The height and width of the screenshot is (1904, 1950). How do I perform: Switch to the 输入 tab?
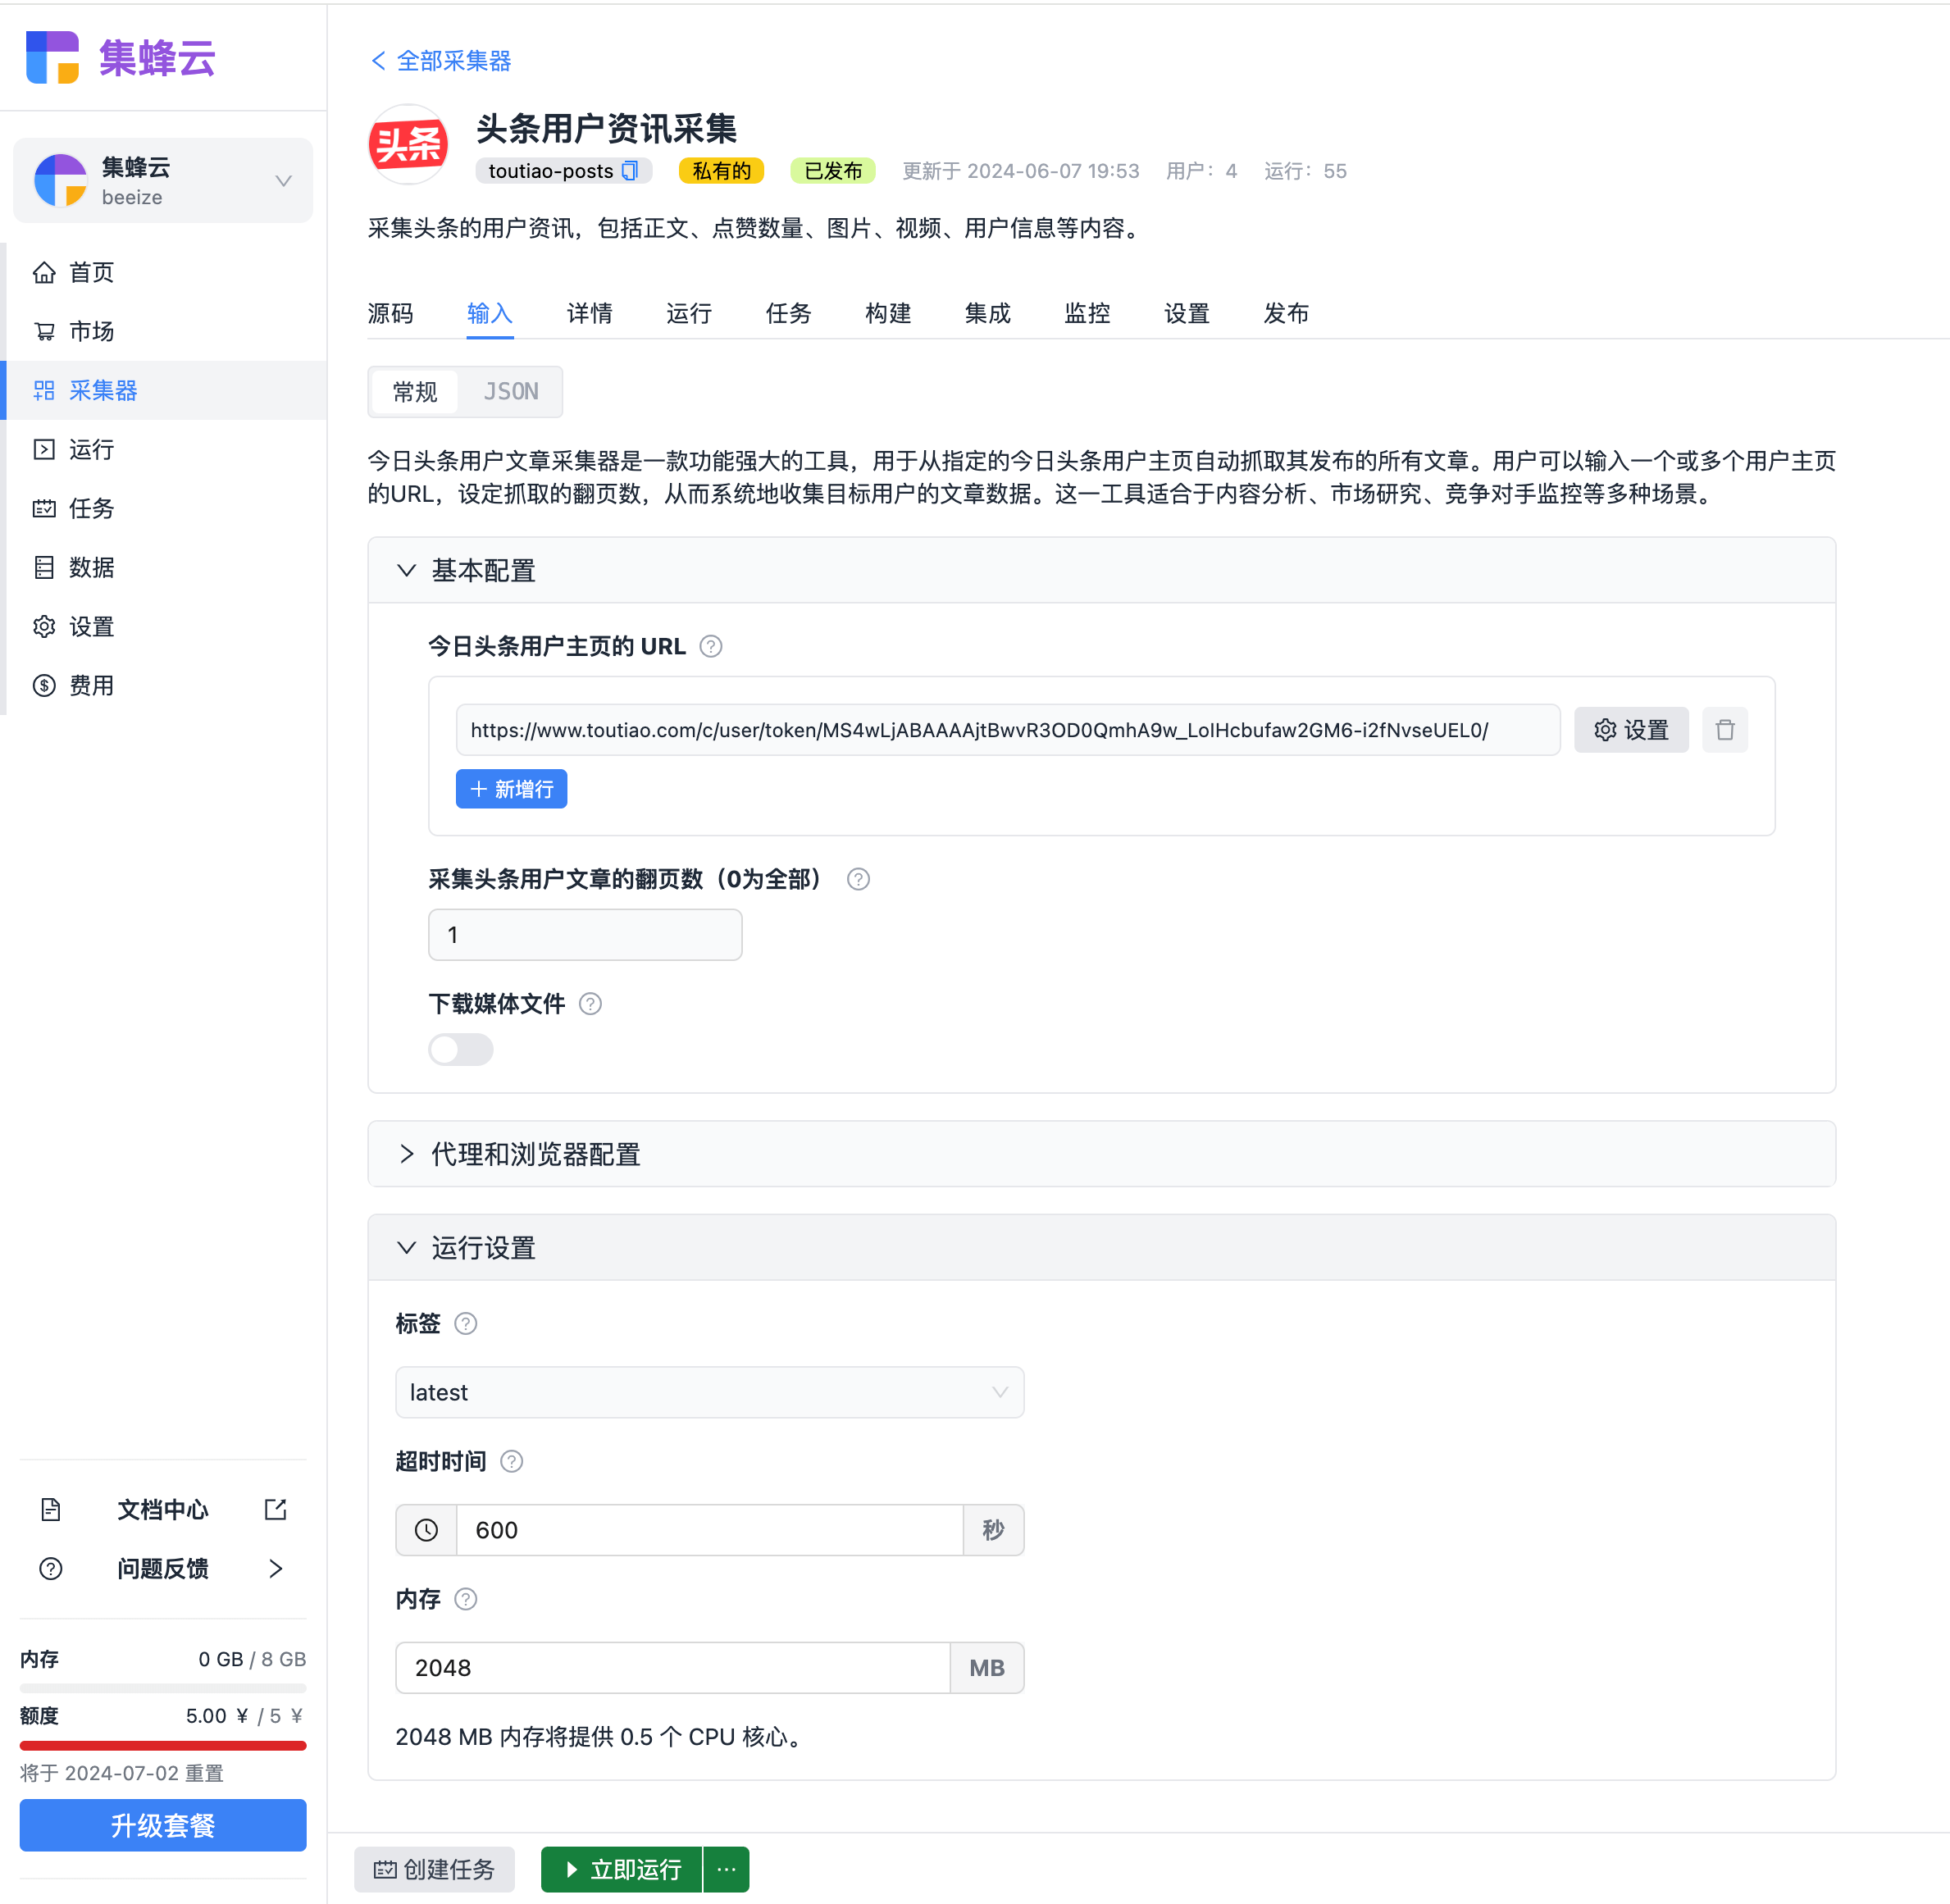(x=490, y=313)
